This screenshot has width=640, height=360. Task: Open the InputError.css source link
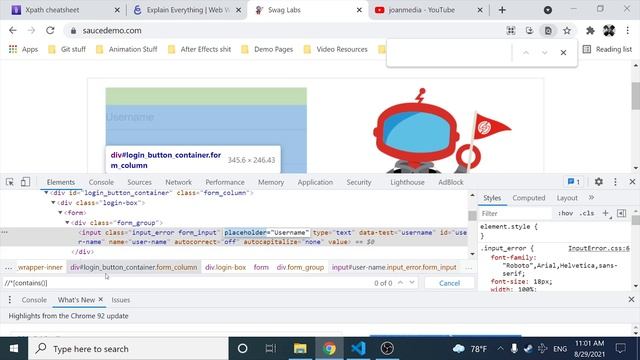(598, 248)
